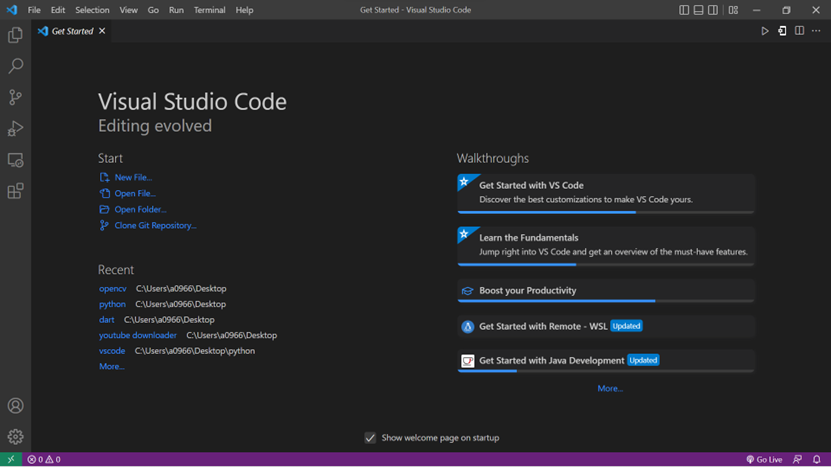
Task: Open the Go menu
Action: click(153, 10)
